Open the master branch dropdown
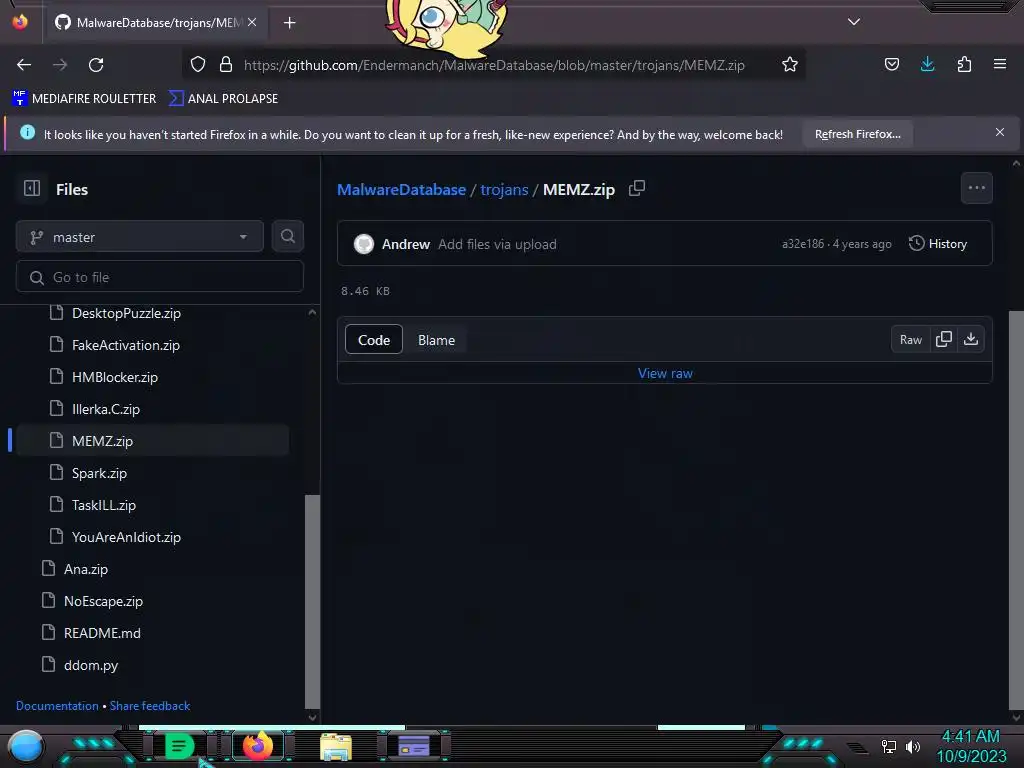The height and width of the screenshot is (768, 1024). [x=140, y=237]
